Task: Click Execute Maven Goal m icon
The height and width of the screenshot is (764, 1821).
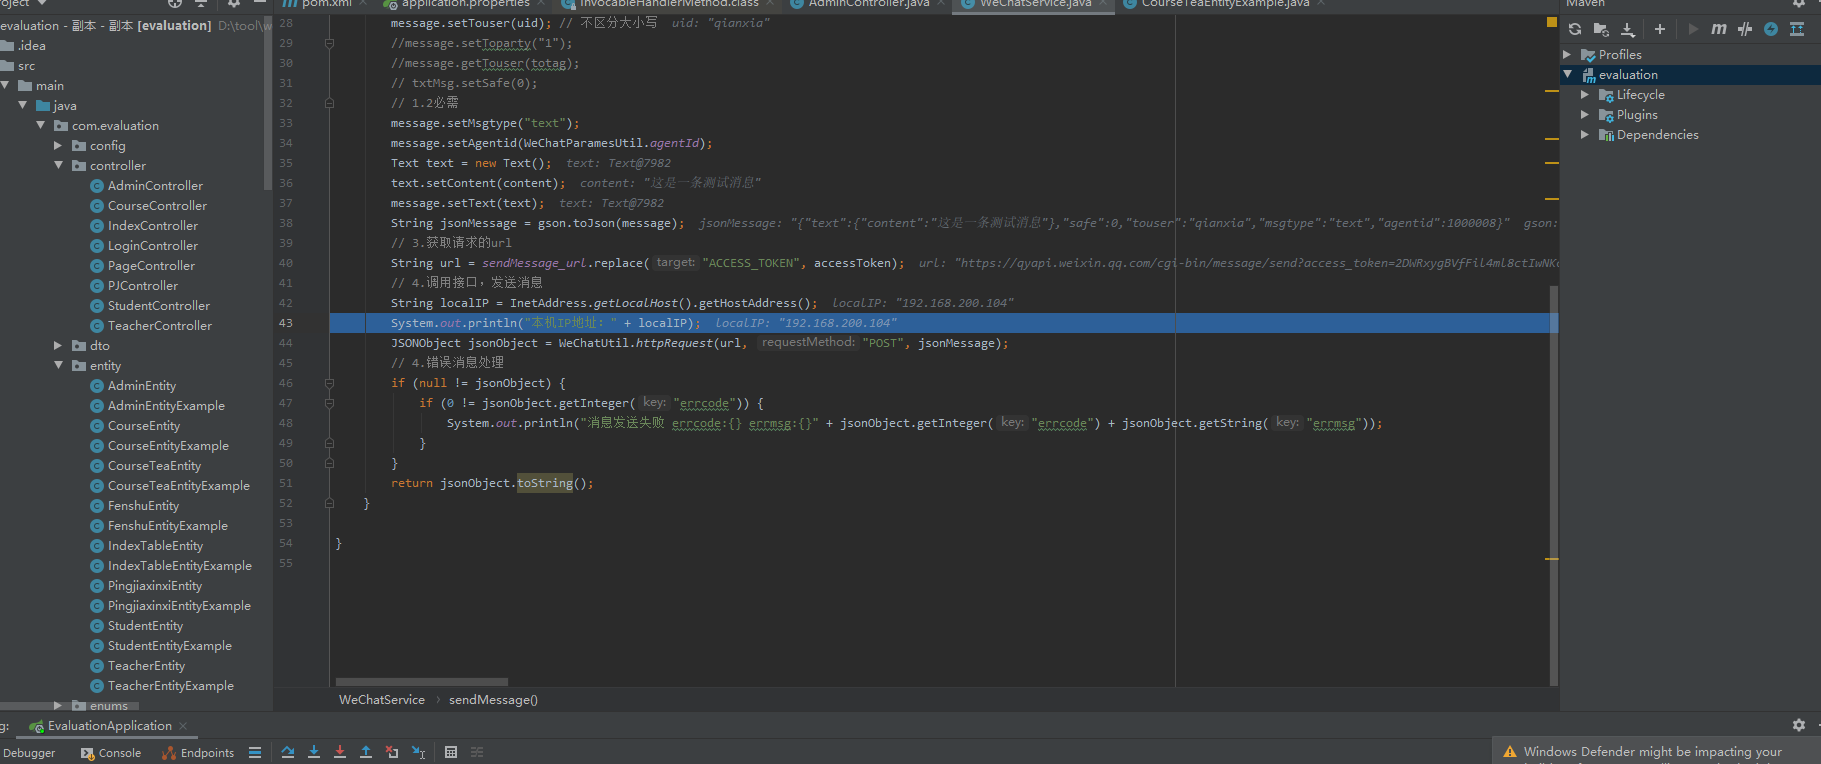Action: (1719, 29)
